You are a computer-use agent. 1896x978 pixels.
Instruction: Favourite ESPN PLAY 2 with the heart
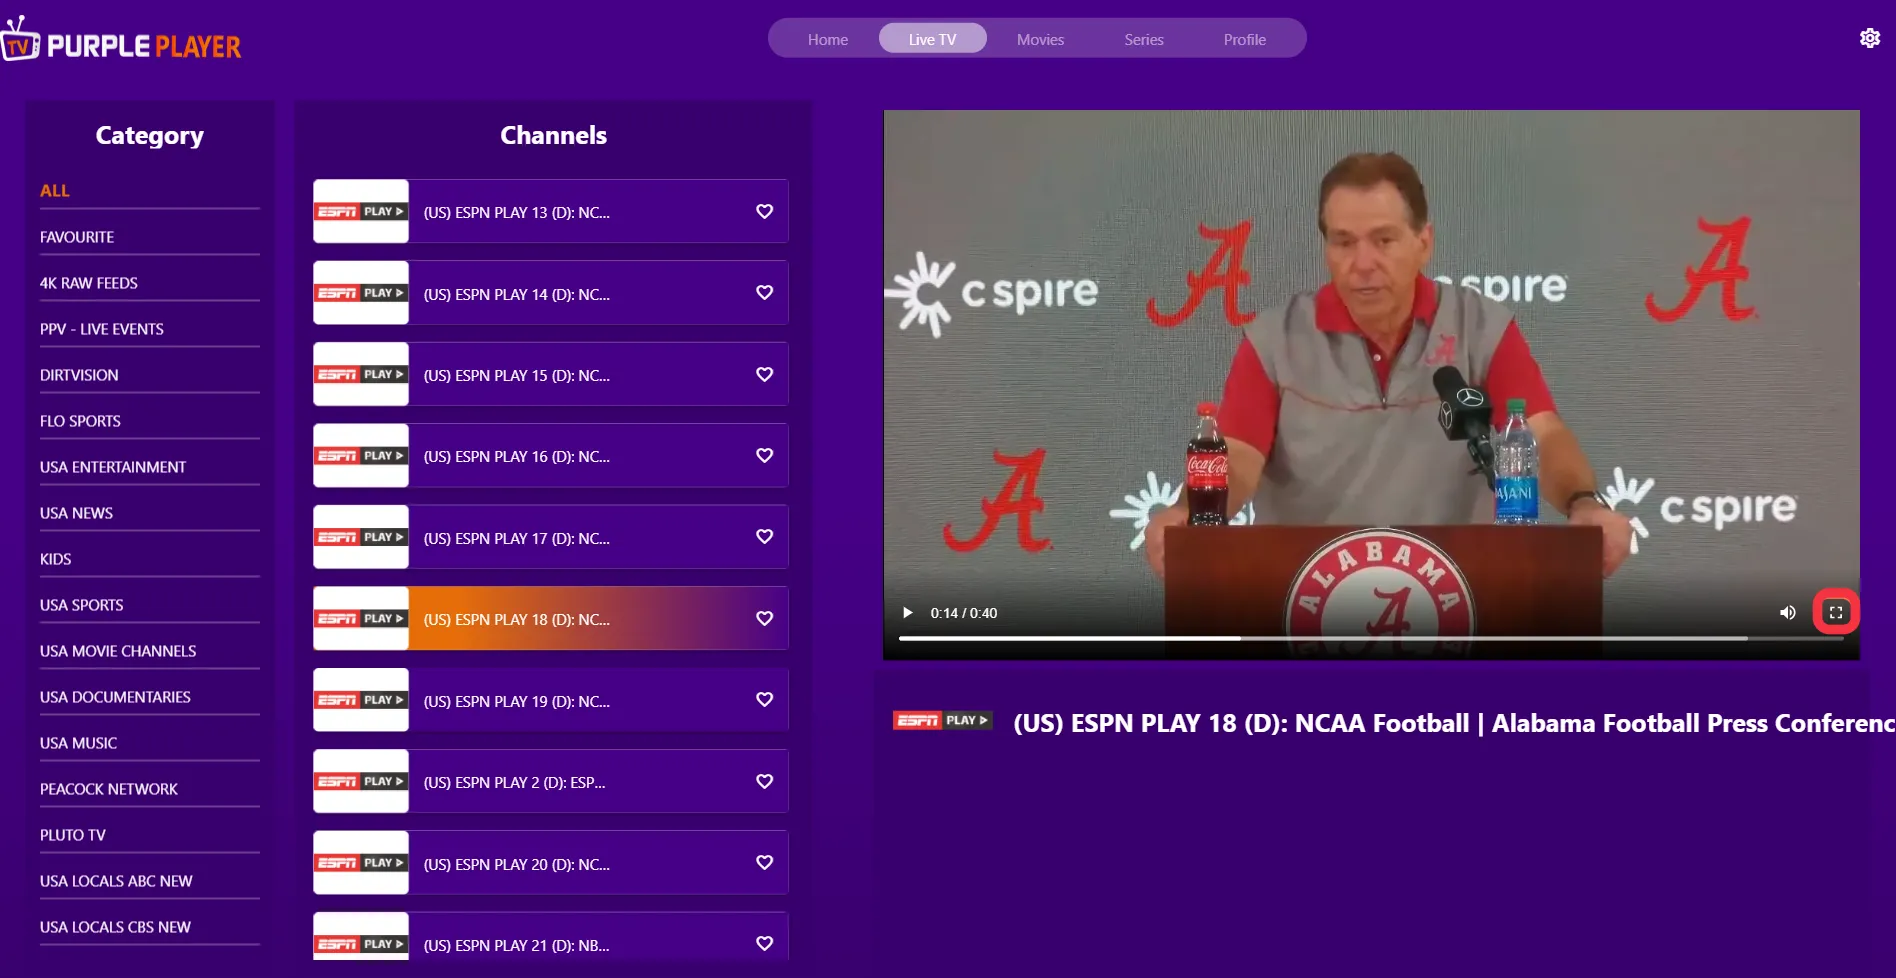(765, 781)
